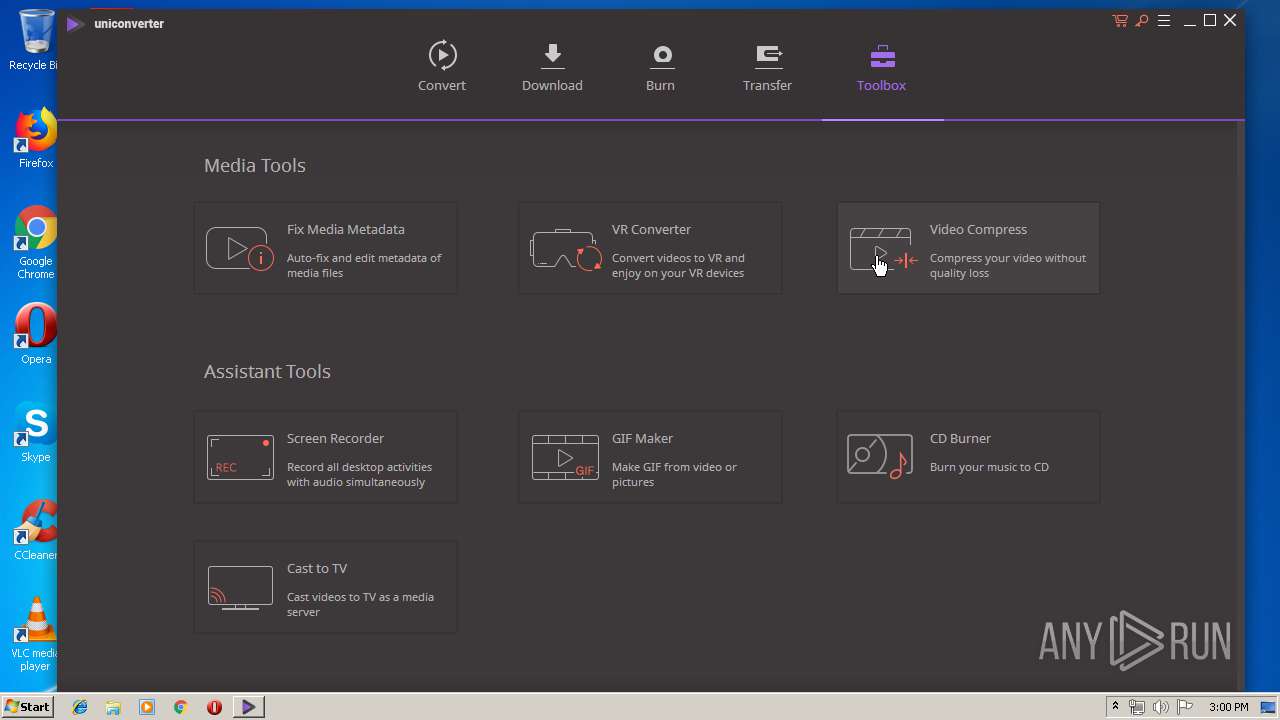
Task: Open the Windows Start menu
Action: tap(28, 706)
